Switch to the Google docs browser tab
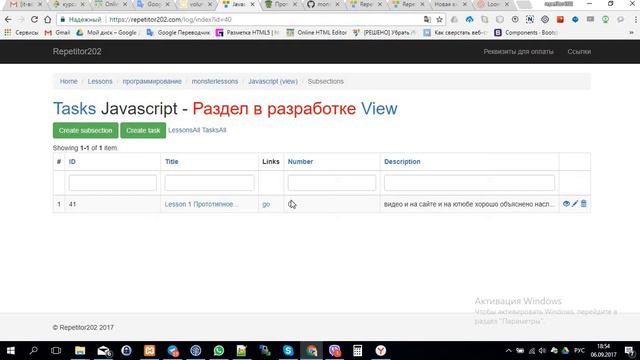Viewport: 640px width, 360px height. [x=153, y=4]
